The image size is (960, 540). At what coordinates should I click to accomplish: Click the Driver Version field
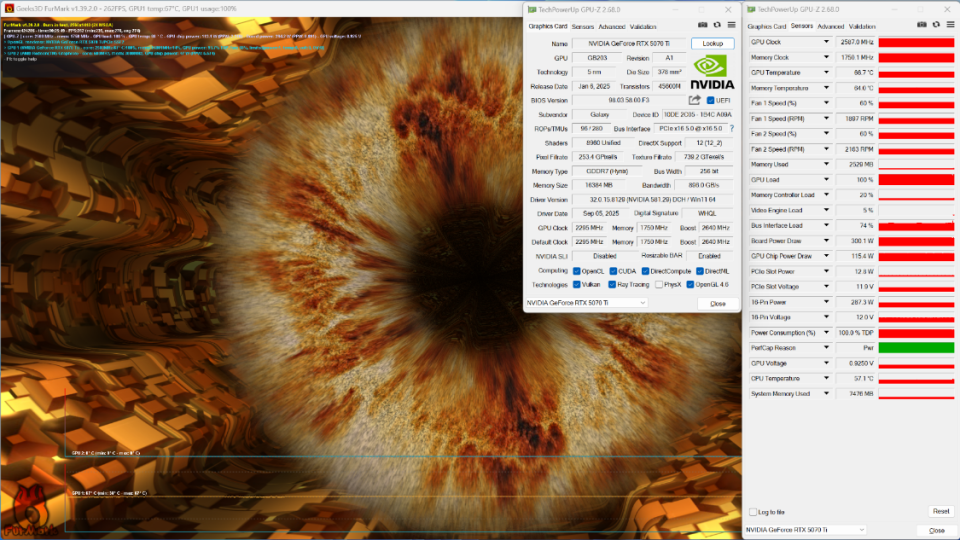click(653, 200)
